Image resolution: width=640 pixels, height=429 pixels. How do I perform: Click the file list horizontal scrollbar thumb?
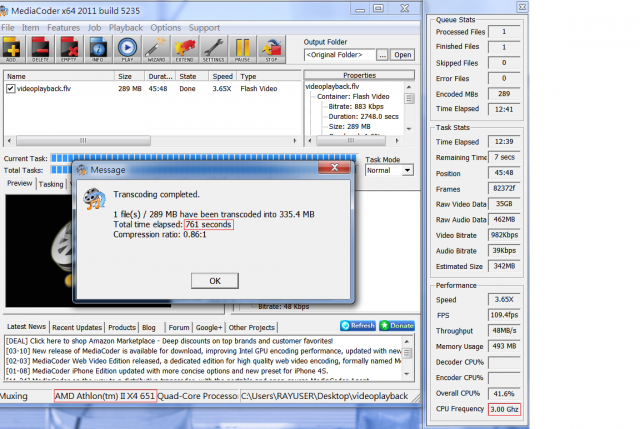(x=83, y=140)
